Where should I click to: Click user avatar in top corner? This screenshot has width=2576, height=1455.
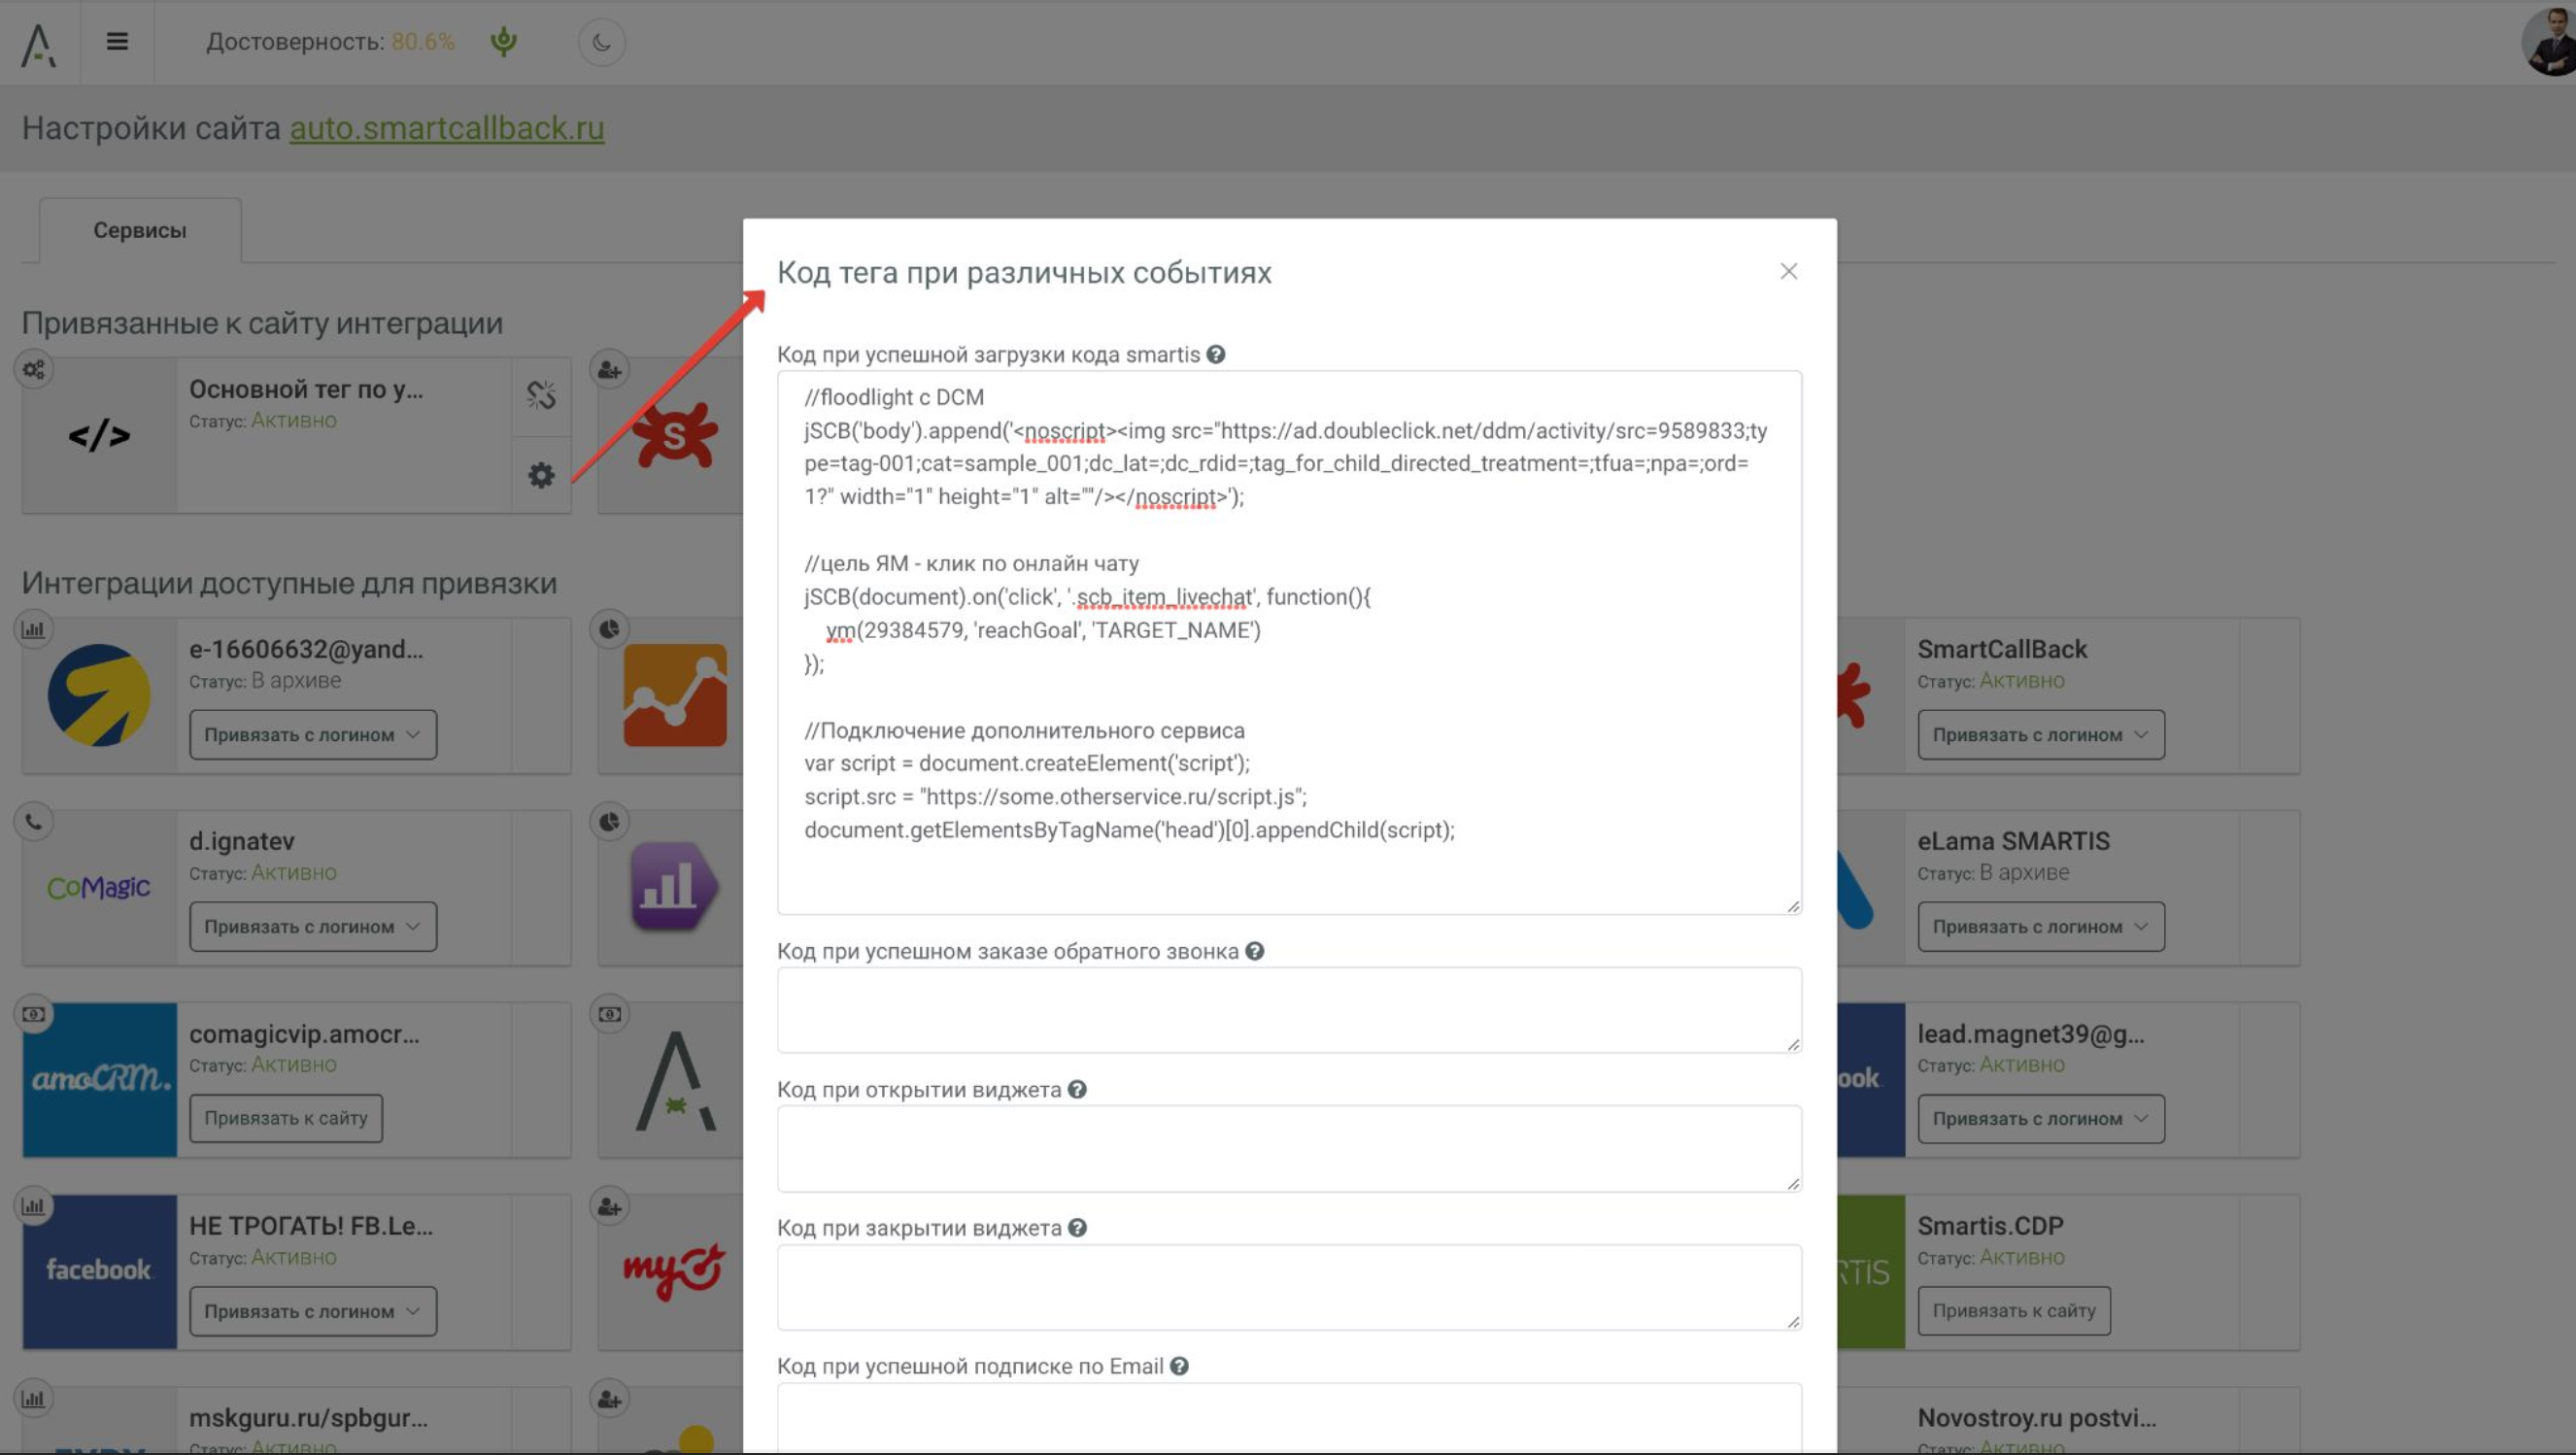click(x=2550, y=42)
